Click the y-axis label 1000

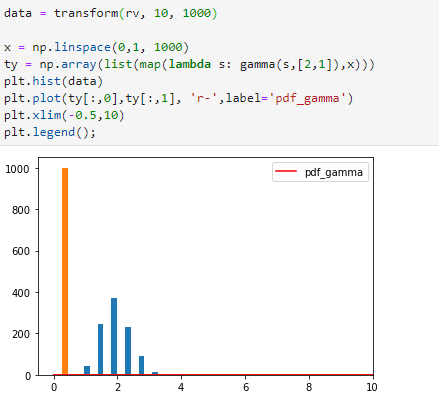[x=17, y=169]
